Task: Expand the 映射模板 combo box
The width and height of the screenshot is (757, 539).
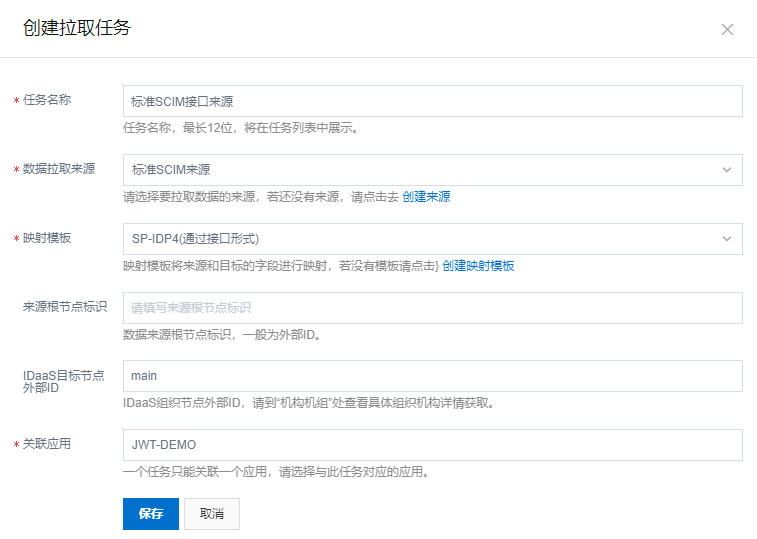Action: pyautogui.click(x=420, y=239)
